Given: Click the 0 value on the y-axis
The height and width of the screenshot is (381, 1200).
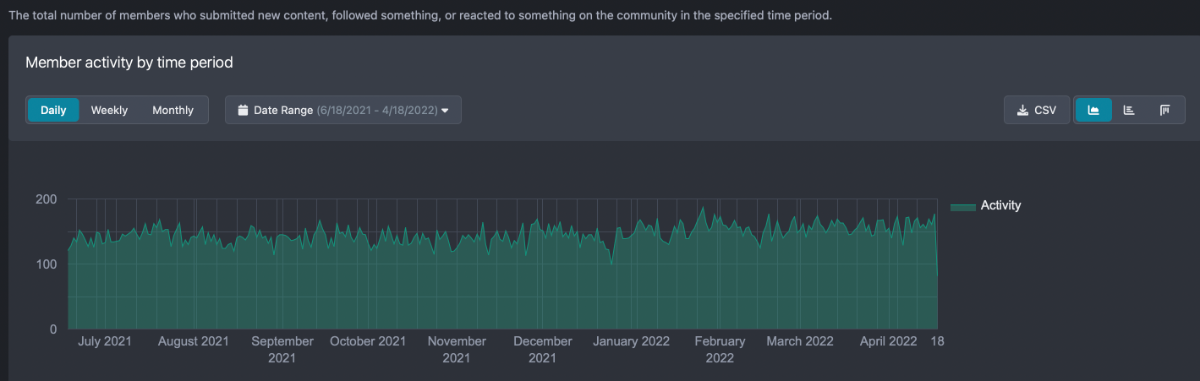Looking at the screenshot, I should pyautogui.click(x=53, y=328).
